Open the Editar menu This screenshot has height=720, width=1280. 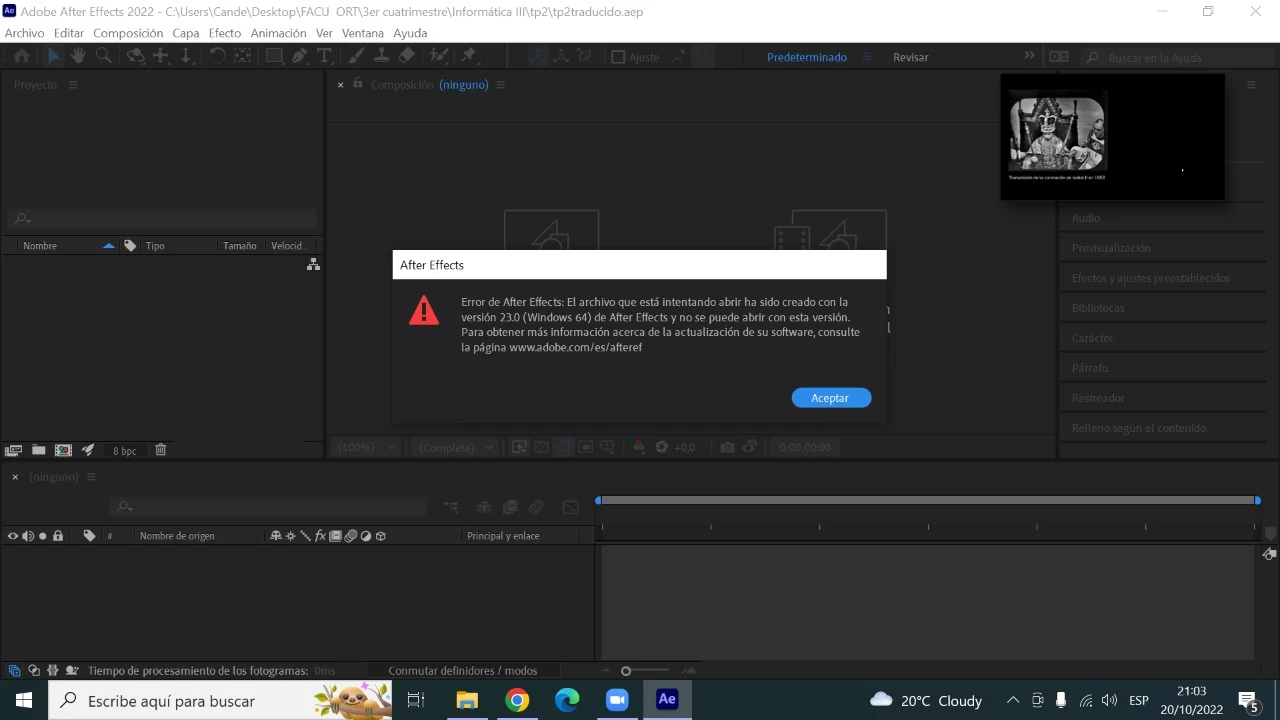point(69,33)
